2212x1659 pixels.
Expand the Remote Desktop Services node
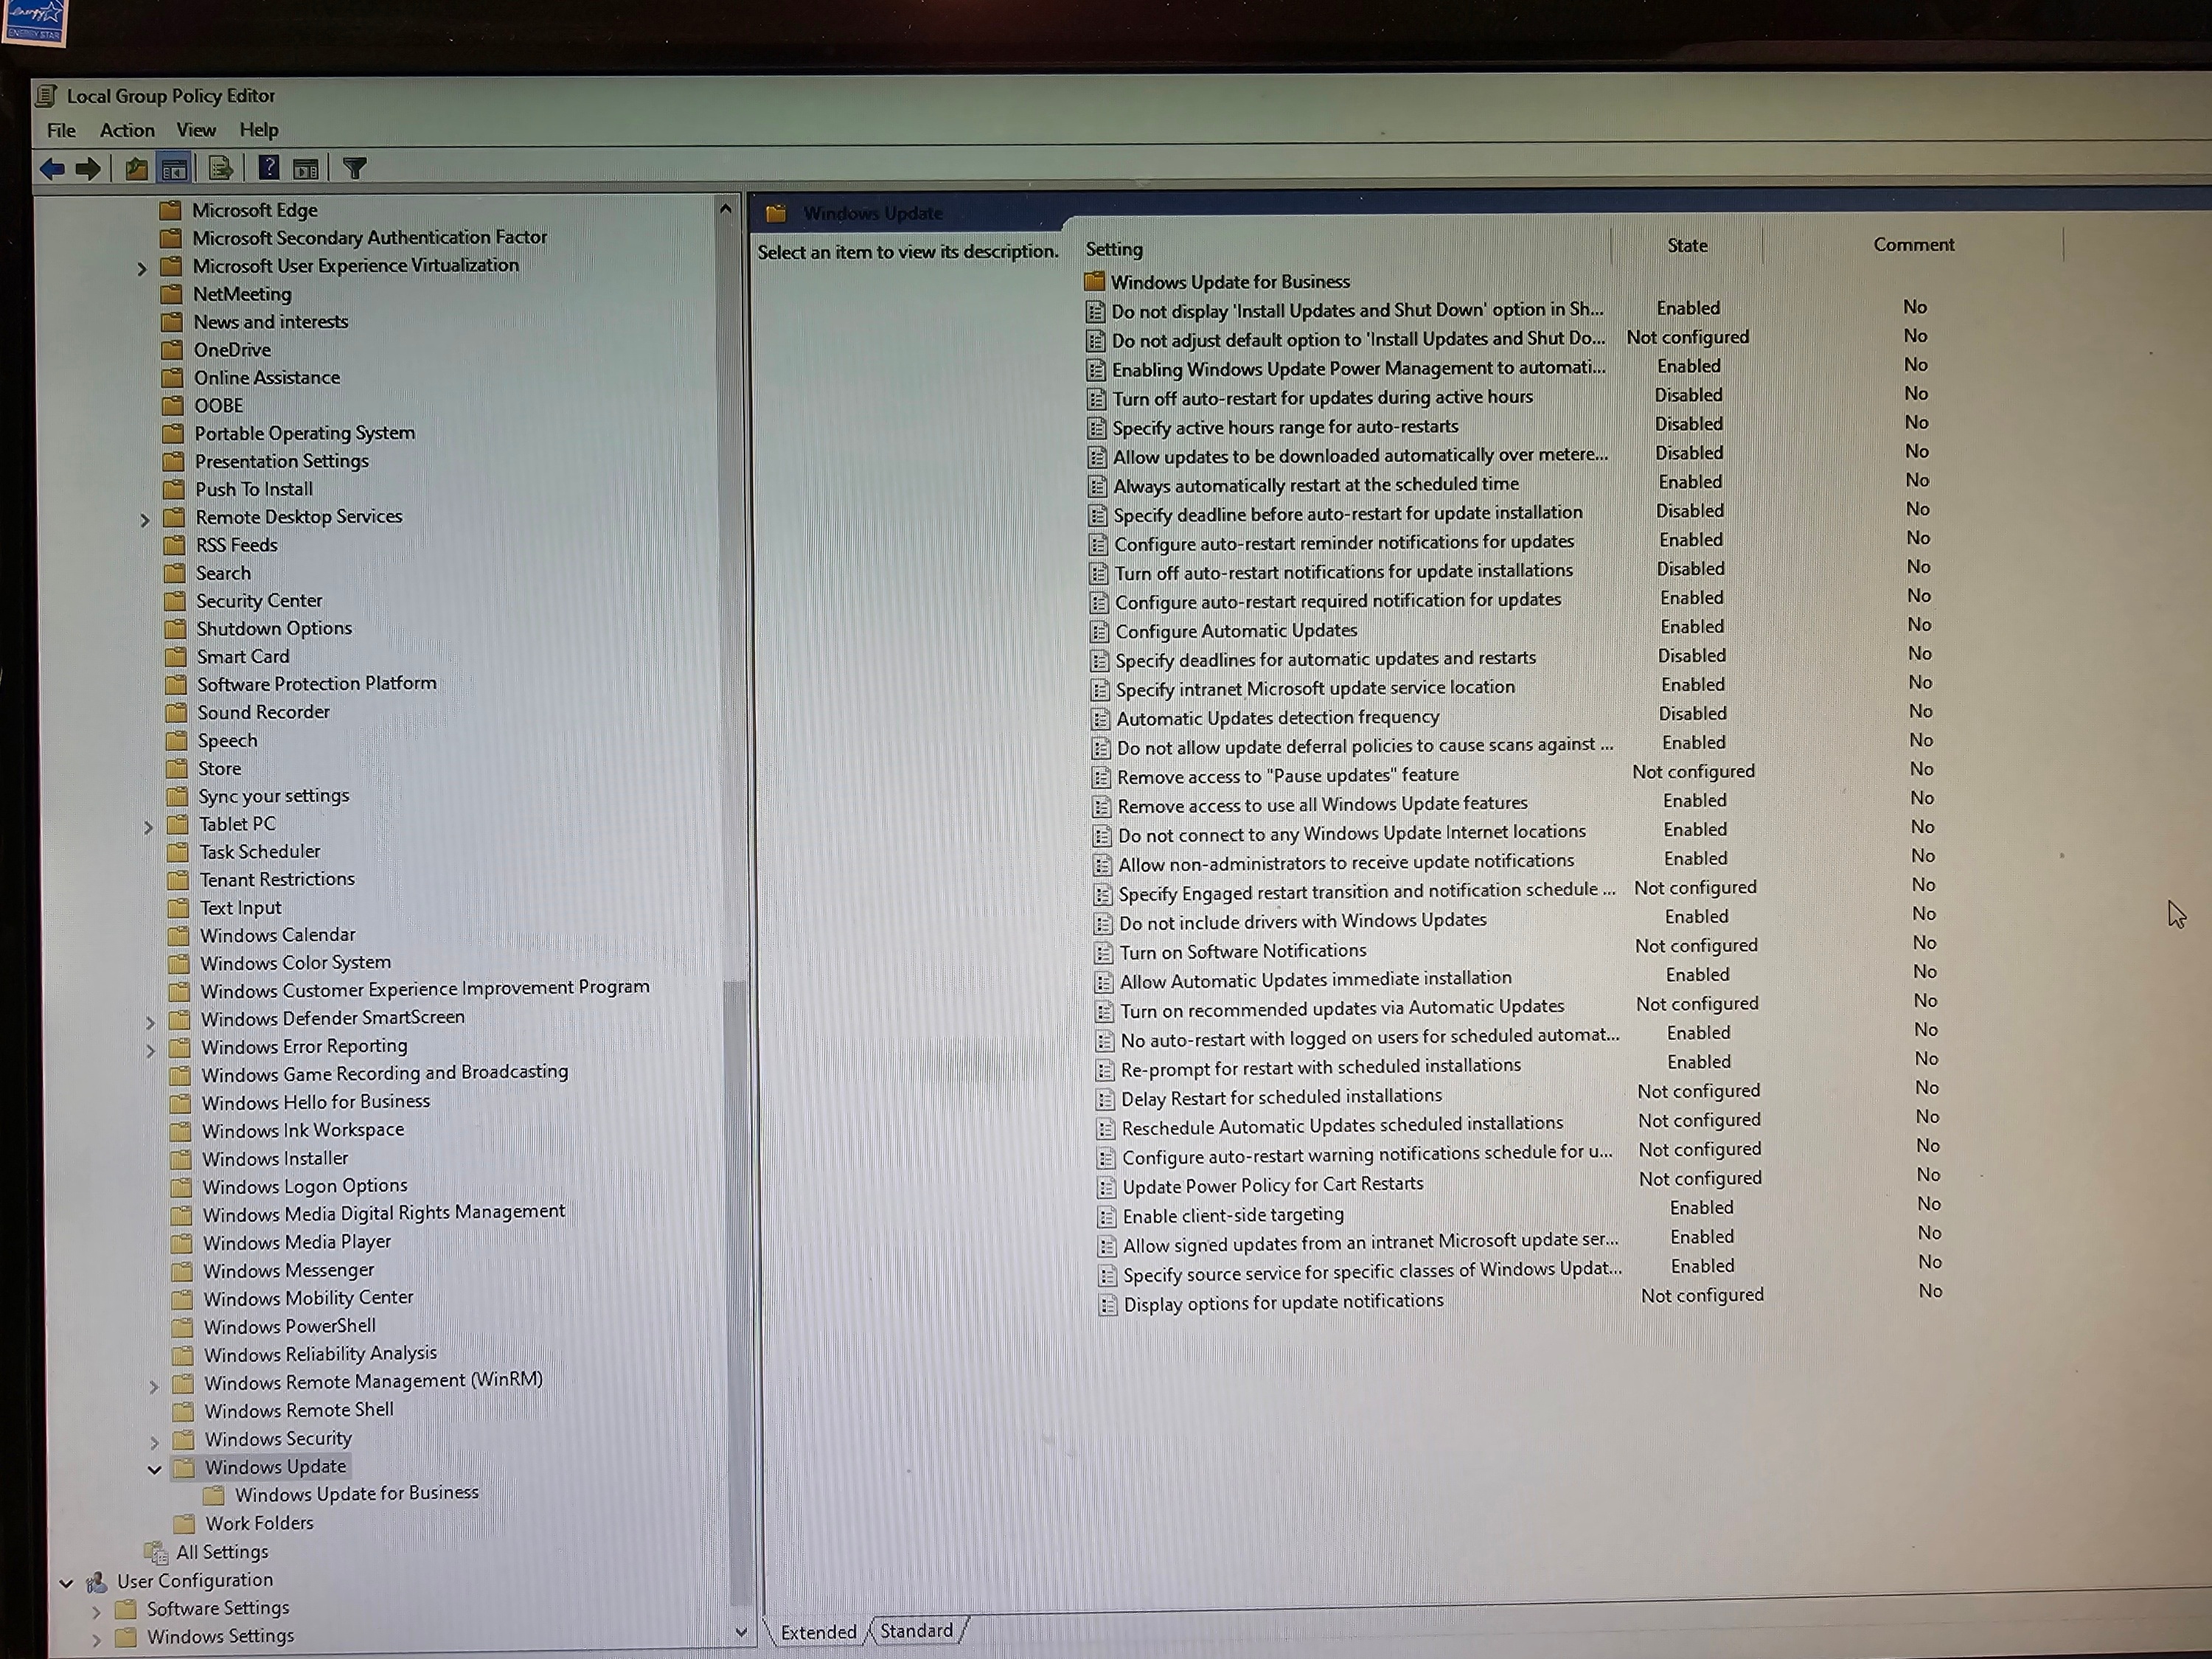coord(145,519)
